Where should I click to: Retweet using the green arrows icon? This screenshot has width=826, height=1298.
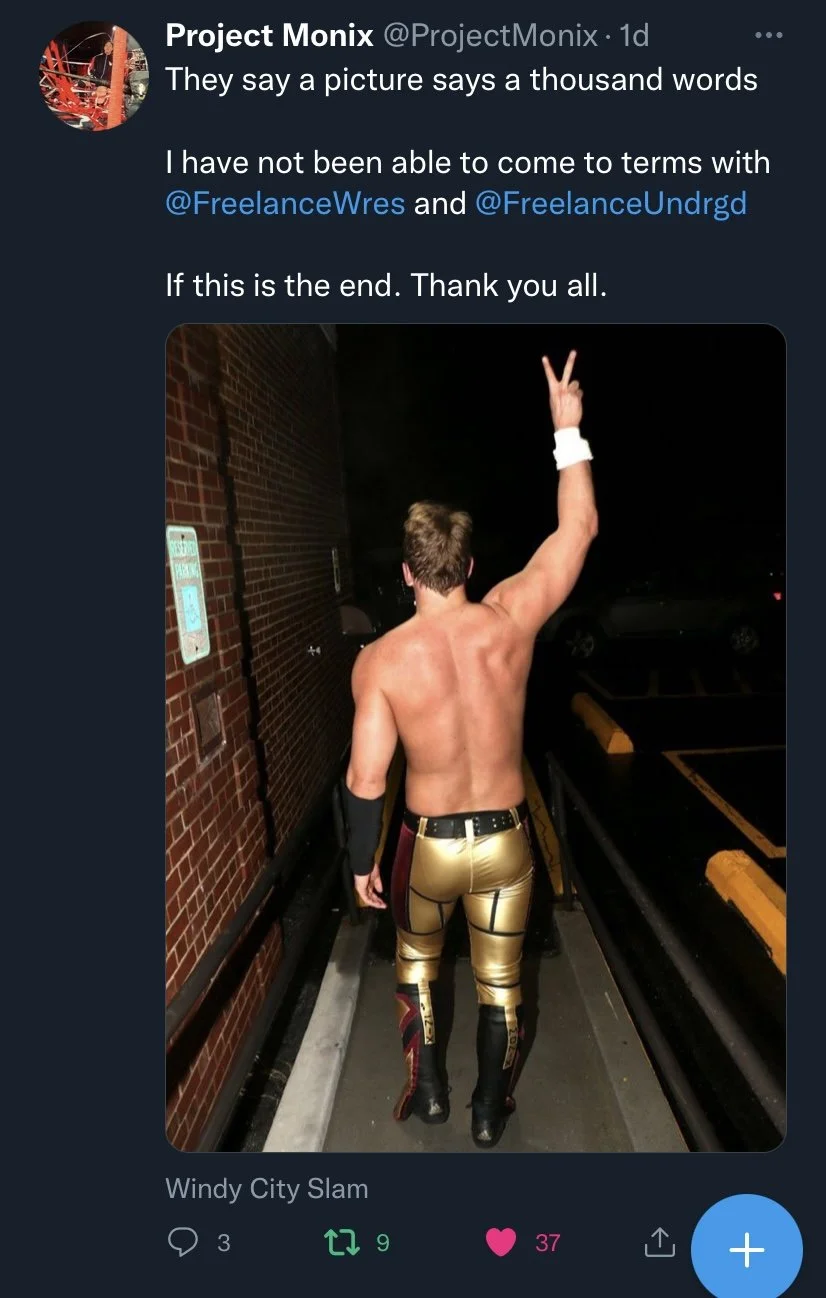click(341, 1242)
